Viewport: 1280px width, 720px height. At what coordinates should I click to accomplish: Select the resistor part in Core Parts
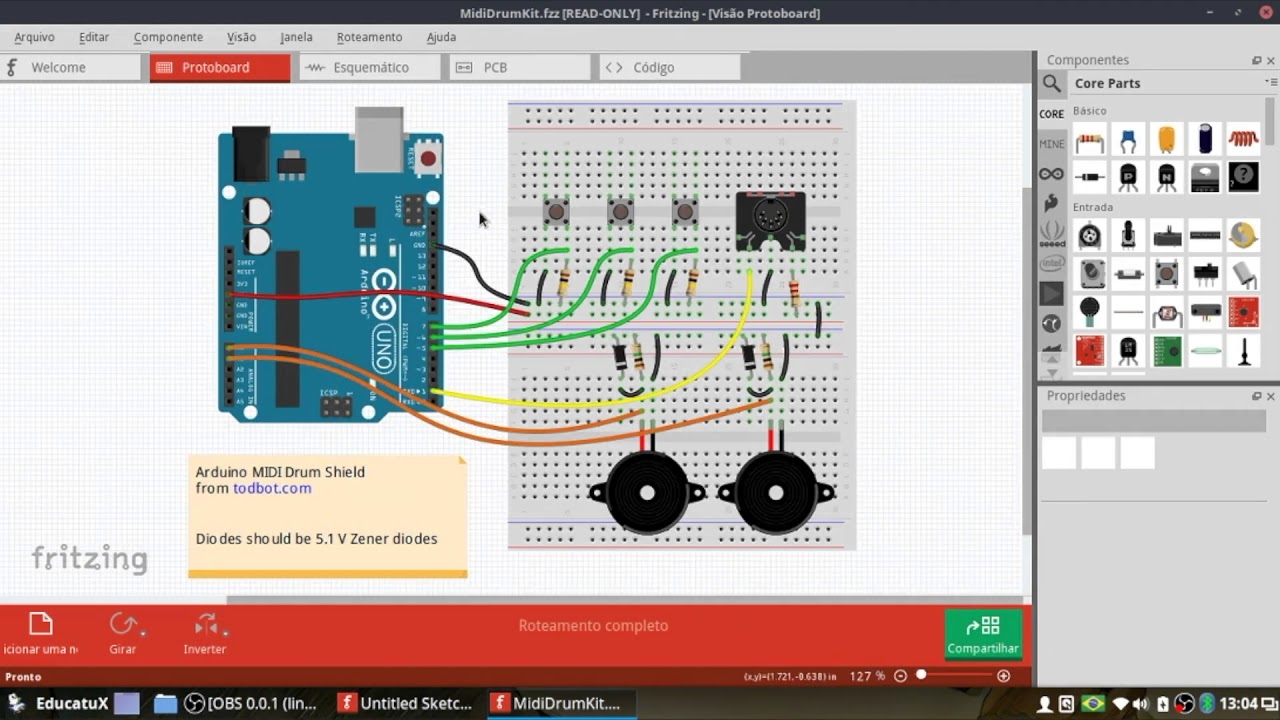(1089, 139)
